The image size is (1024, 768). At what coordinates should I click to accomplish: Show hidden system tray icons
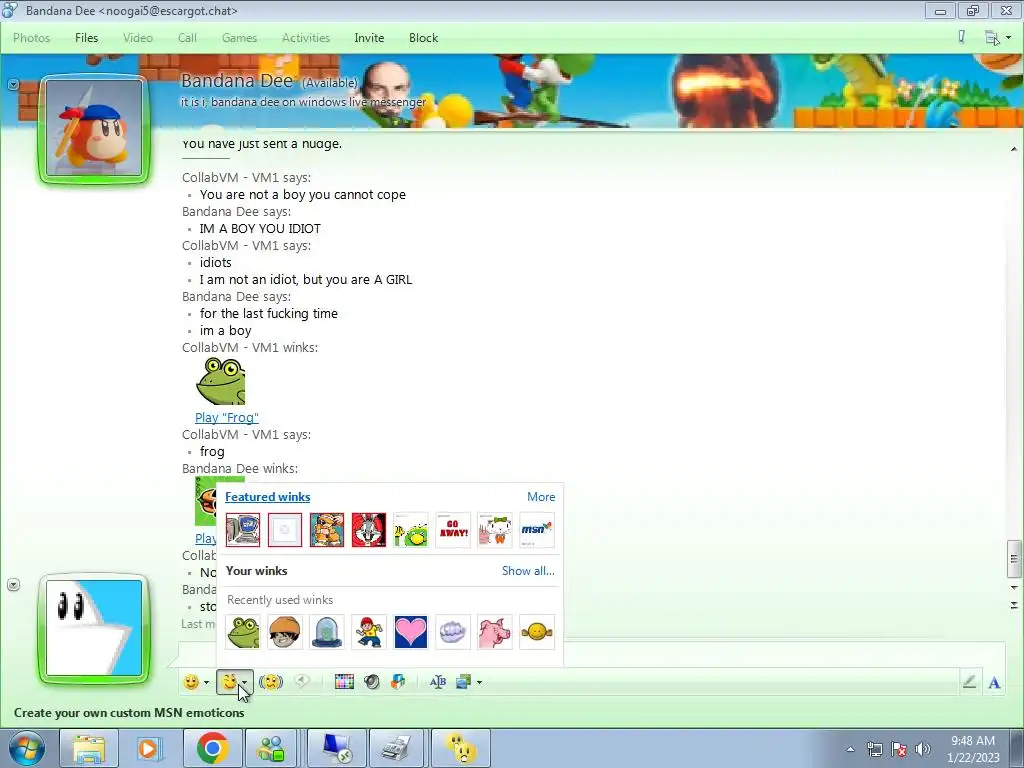click(x=850, y=749)
